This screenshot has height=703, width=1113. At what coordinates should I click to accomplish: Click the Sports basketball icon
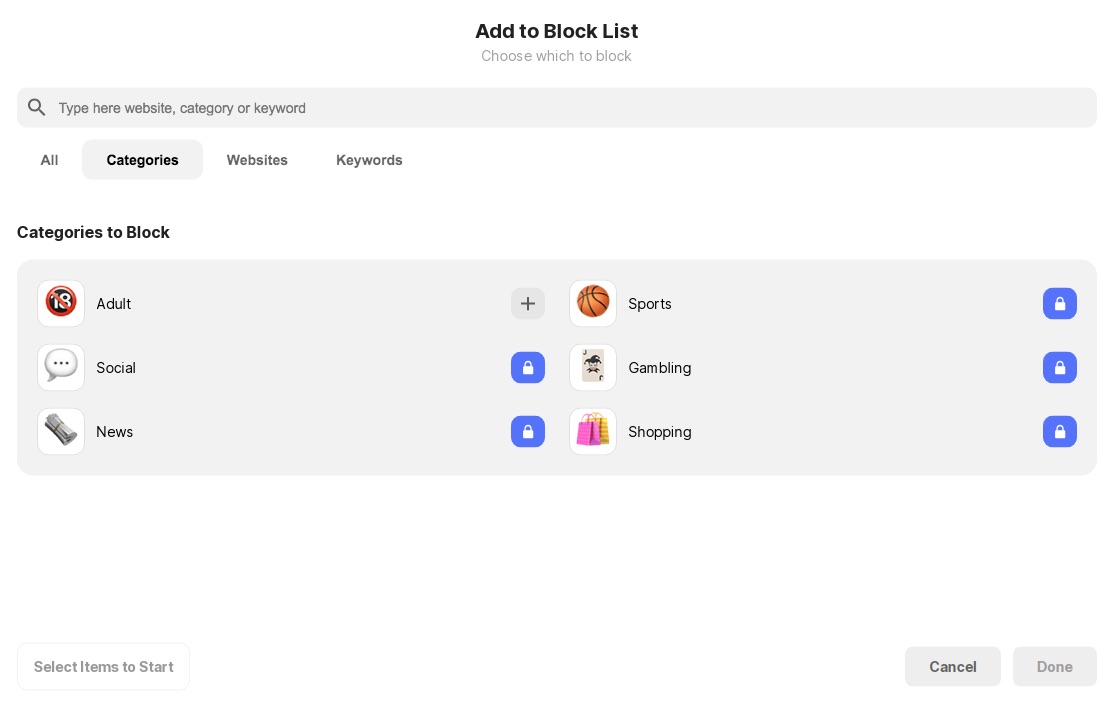point(593,303)
